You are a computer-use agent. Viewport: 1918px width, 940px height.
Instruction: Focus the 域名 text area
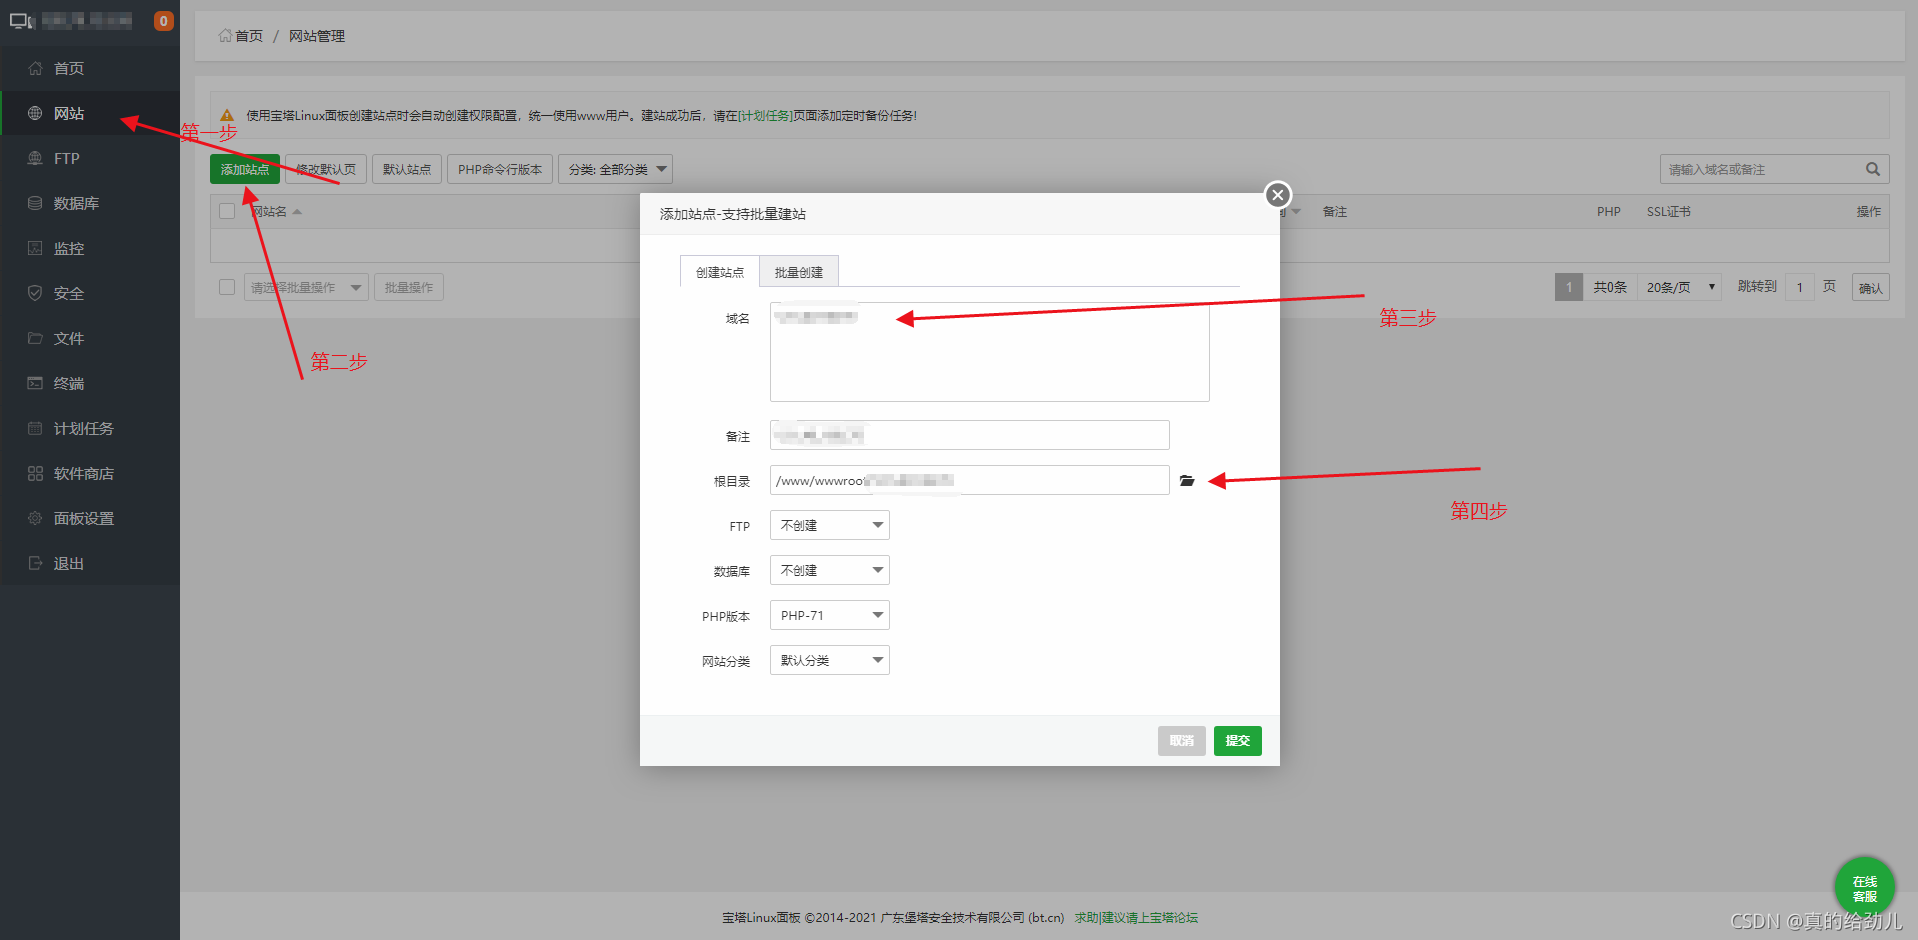[990, 352]
